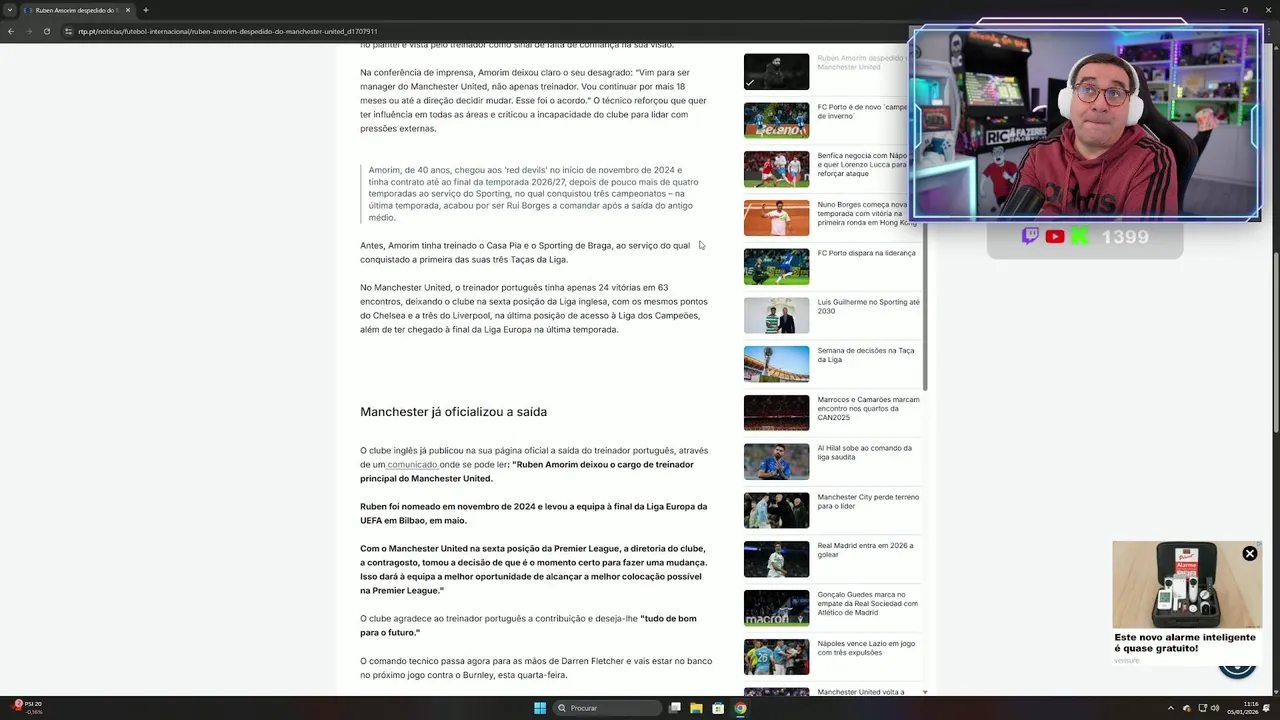Open FC Porto 'campeão de inverno' thumbnail
The height and width of the screenshot is (720, 1280).
[776, 121]
